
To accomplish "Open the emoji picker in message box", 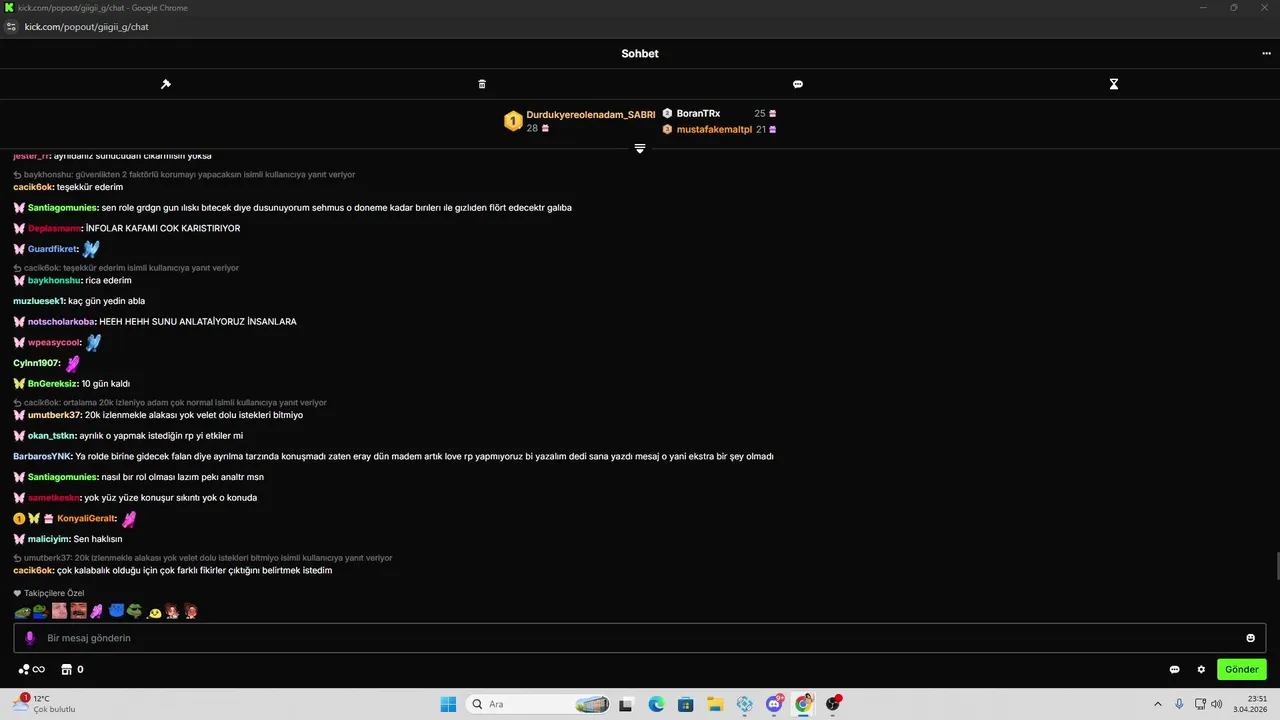I will click(1250, 638).
